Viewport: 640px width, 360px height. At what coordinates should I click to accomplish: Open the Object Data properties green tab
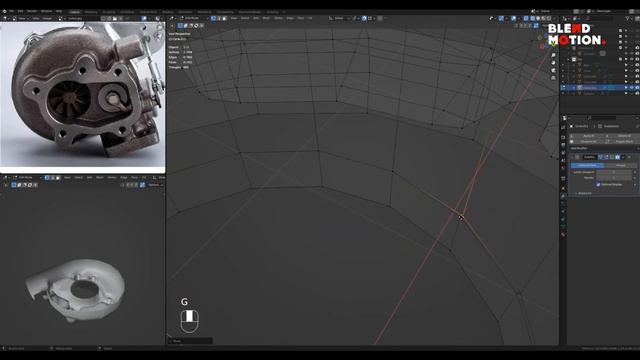(x=563, y=227)
